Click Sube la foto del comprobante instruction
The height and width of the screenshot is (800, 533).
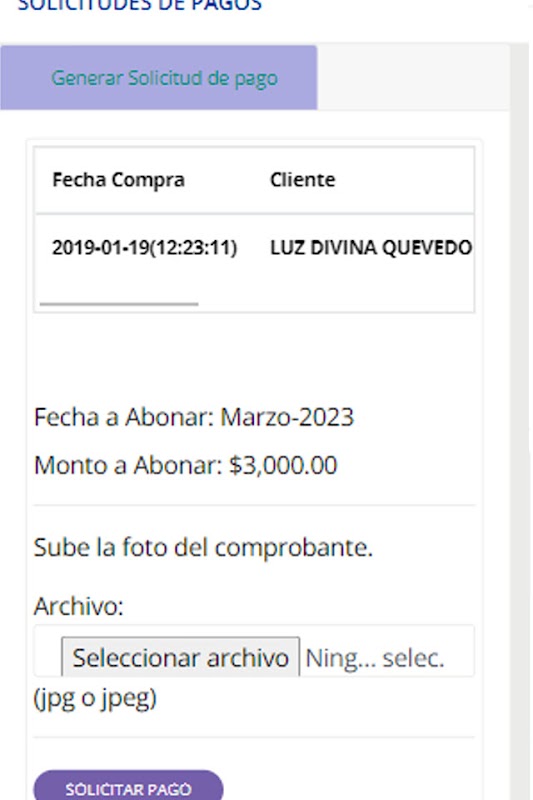[x=203, y=548]
